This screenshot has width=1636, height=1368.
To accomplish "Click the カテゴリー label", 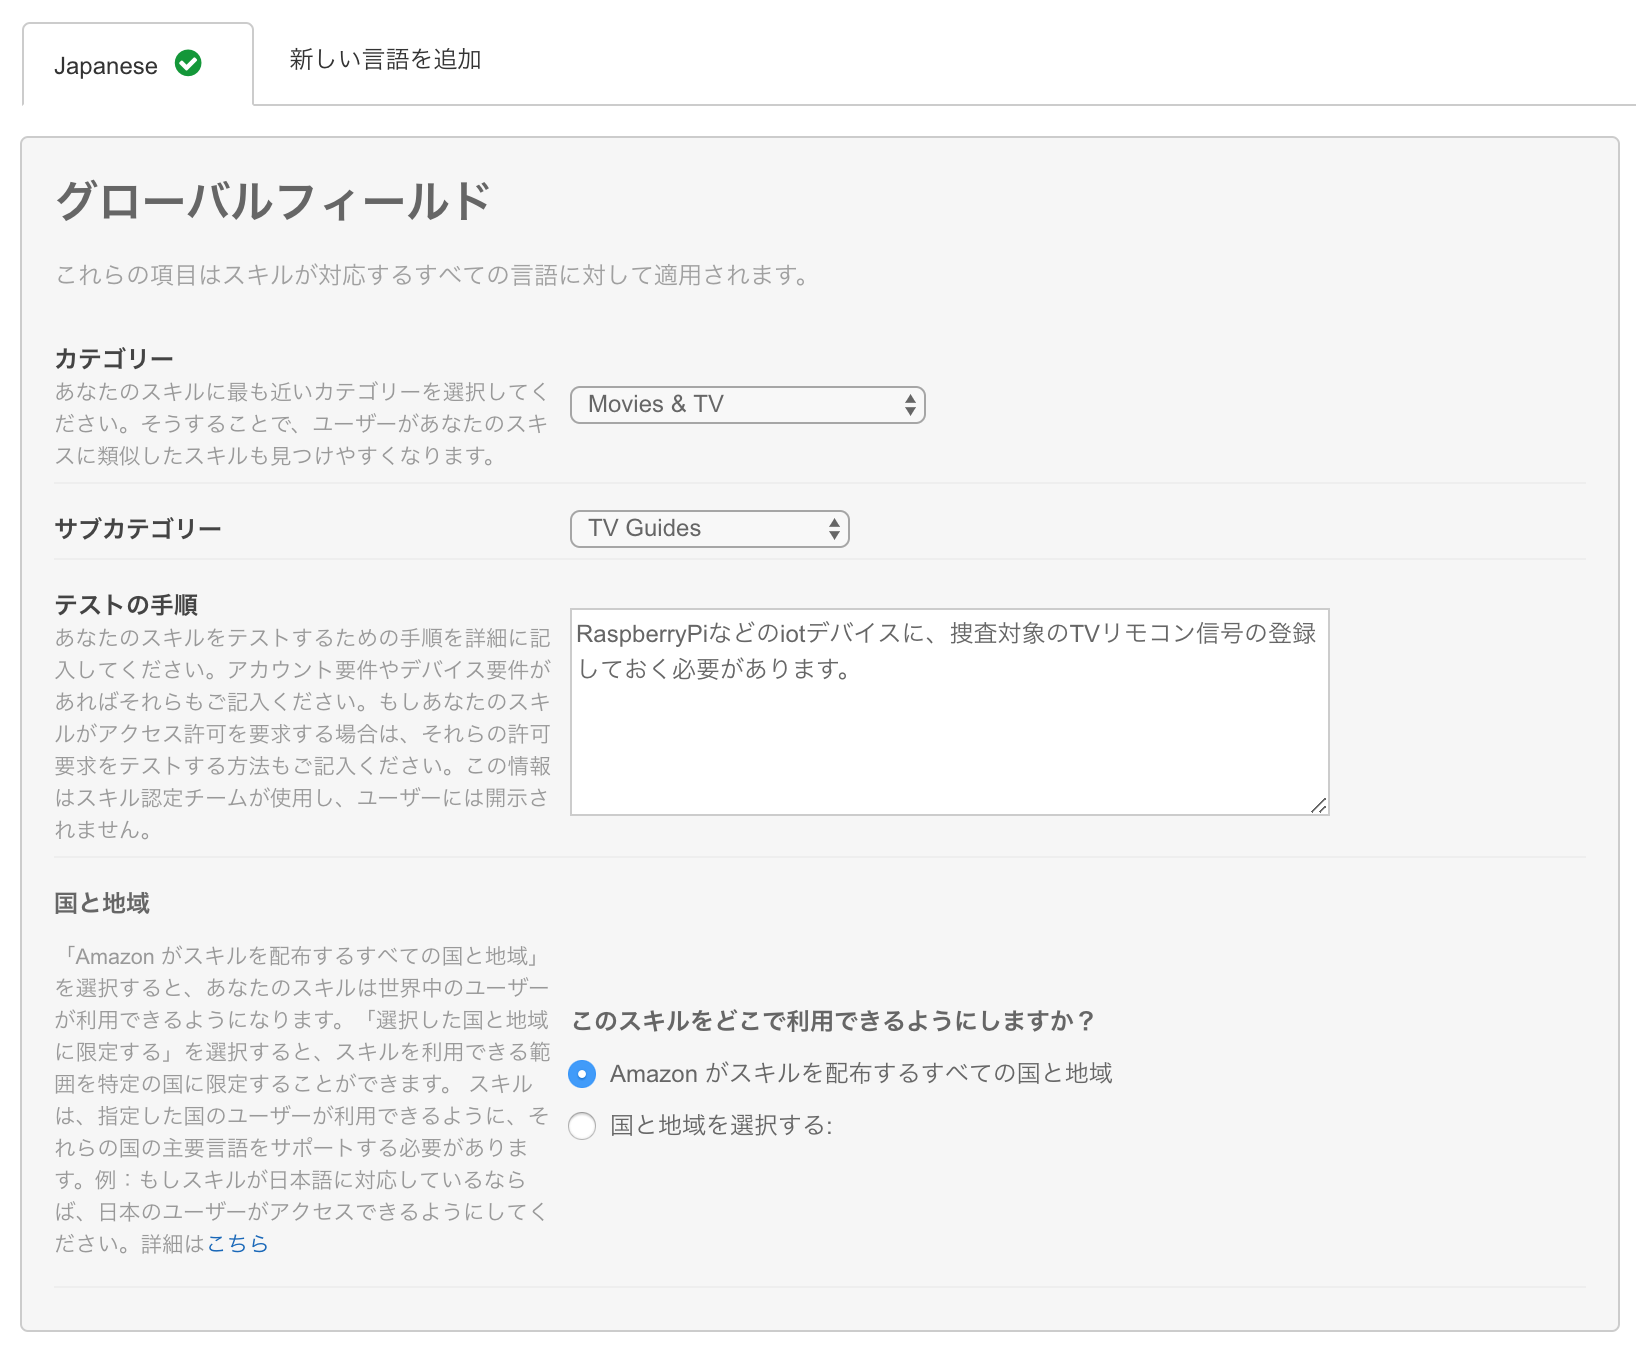I will coord(114,358).
